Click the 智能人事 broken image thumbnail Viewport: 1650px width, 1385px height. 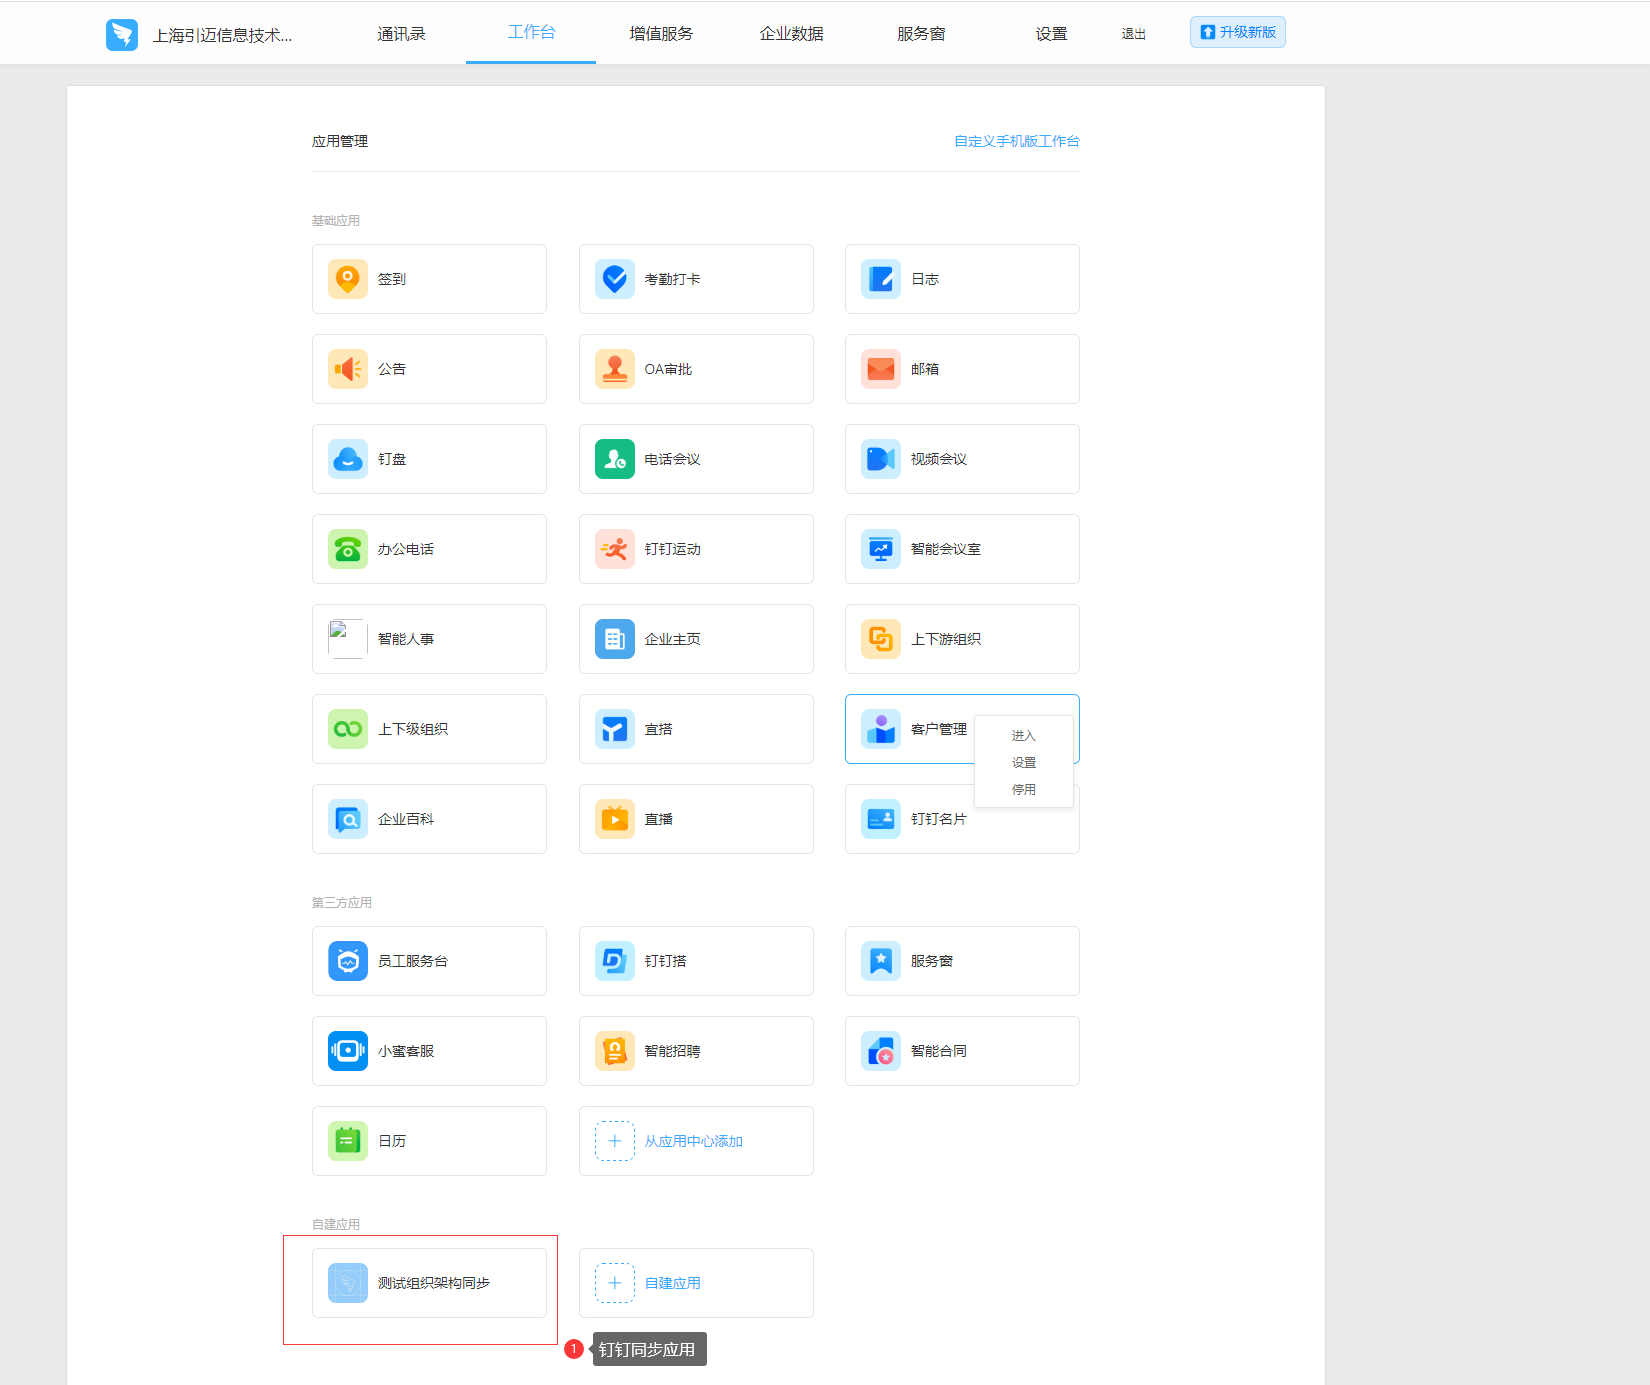(348, 639)
